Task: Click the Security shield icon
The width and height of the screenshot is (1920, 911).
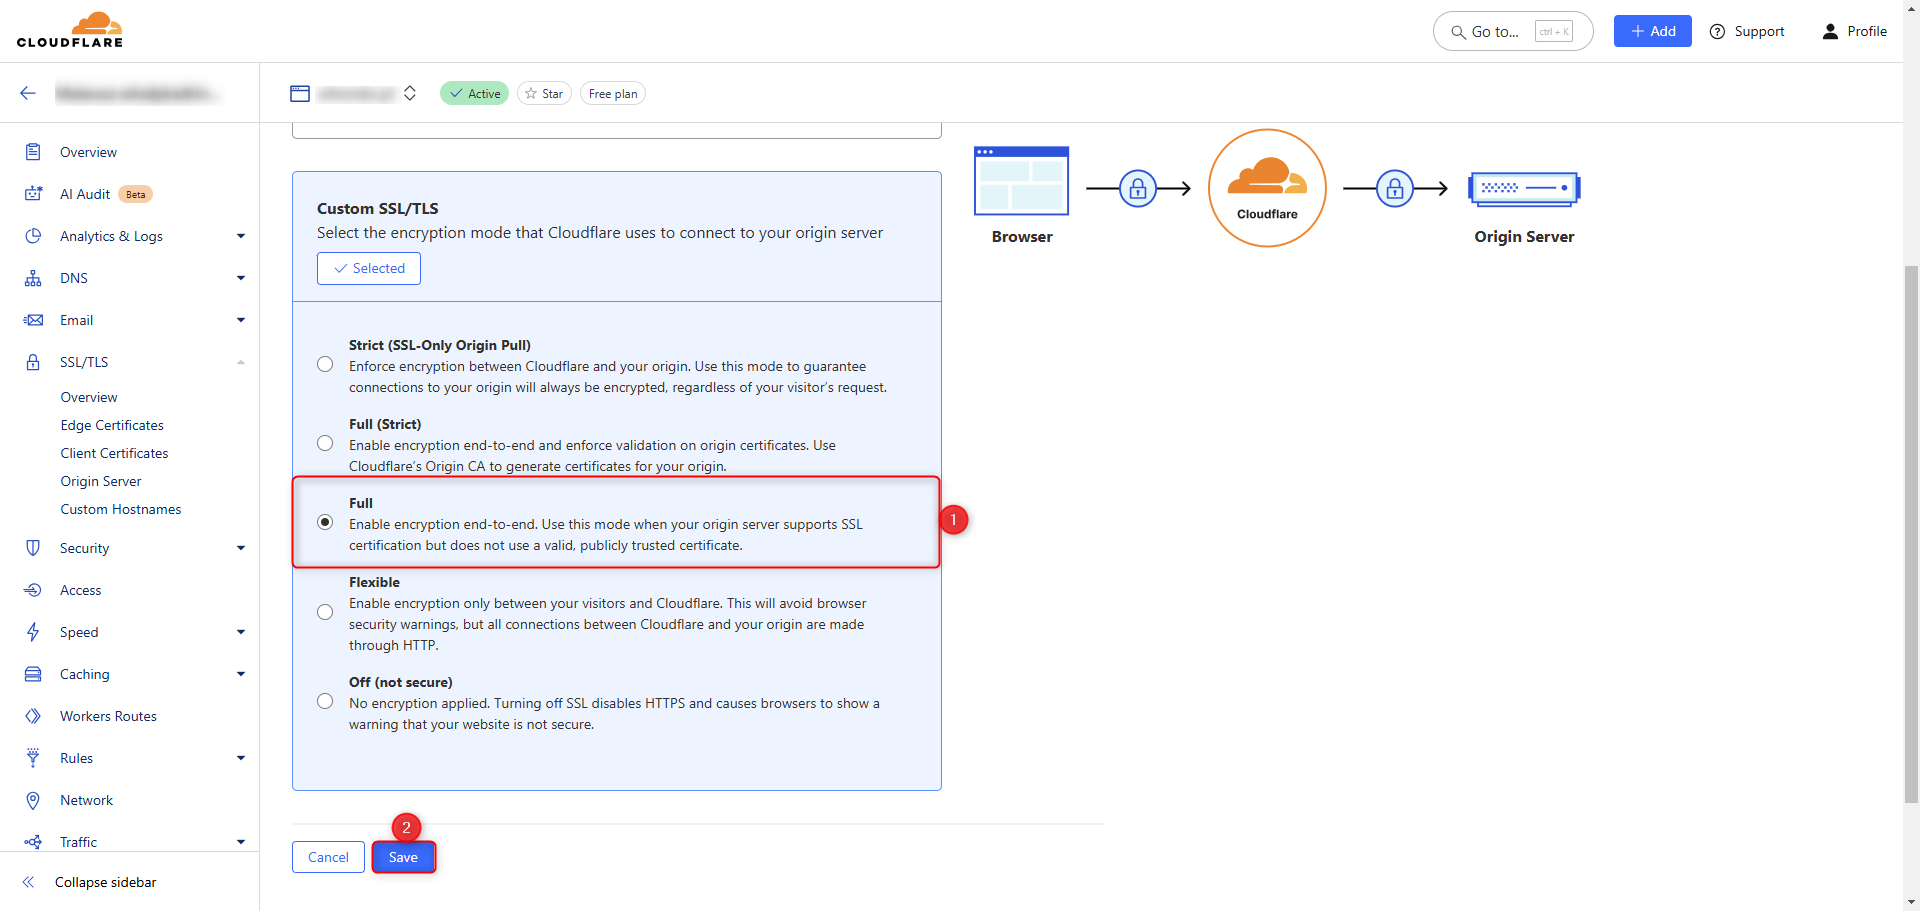Action: pyautogui.click(x=33, y=548)
